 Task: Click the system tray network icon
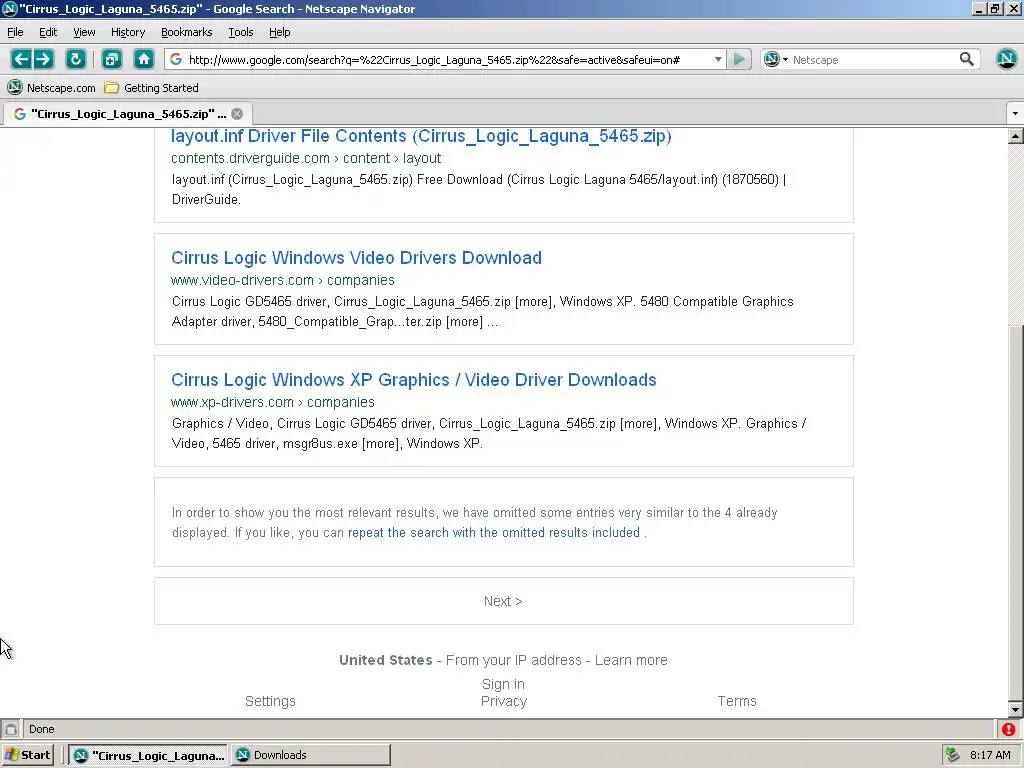tap(953, 755)
